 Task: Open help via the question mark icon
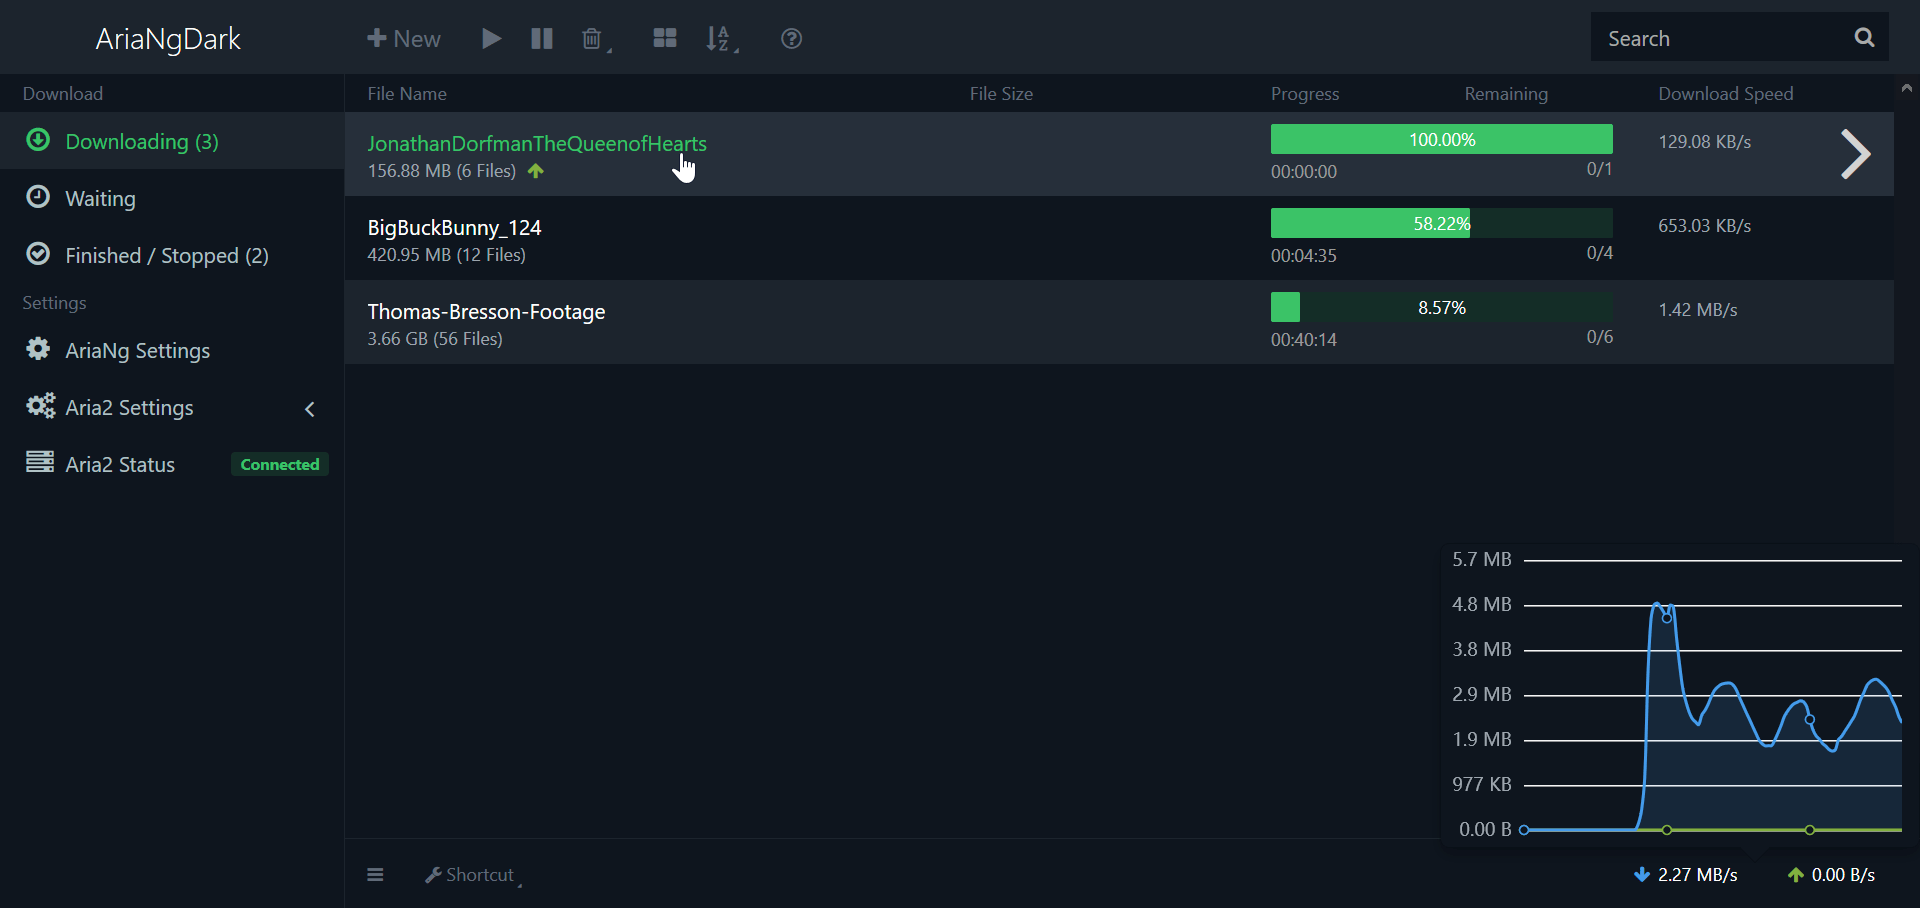[x=791, y=38]
